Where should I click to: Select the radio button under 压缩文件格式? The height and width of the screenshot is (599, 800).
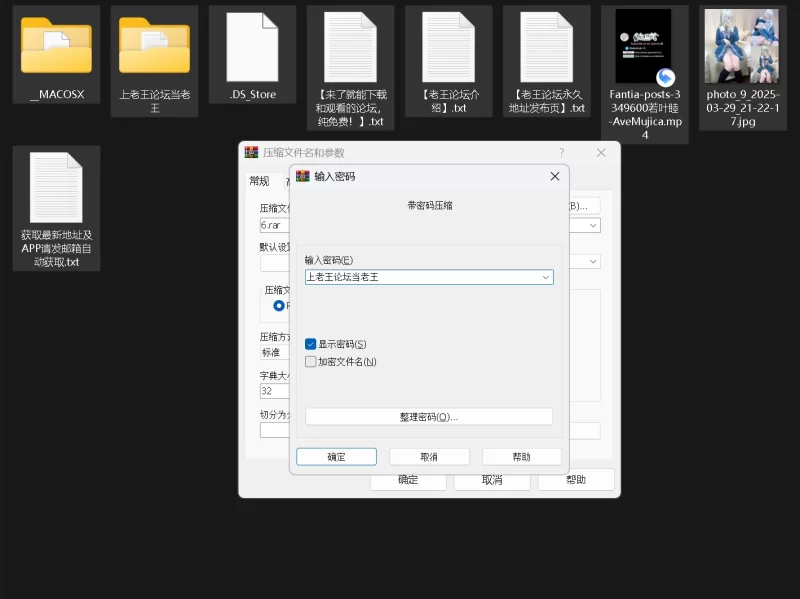tap(279, 306)
